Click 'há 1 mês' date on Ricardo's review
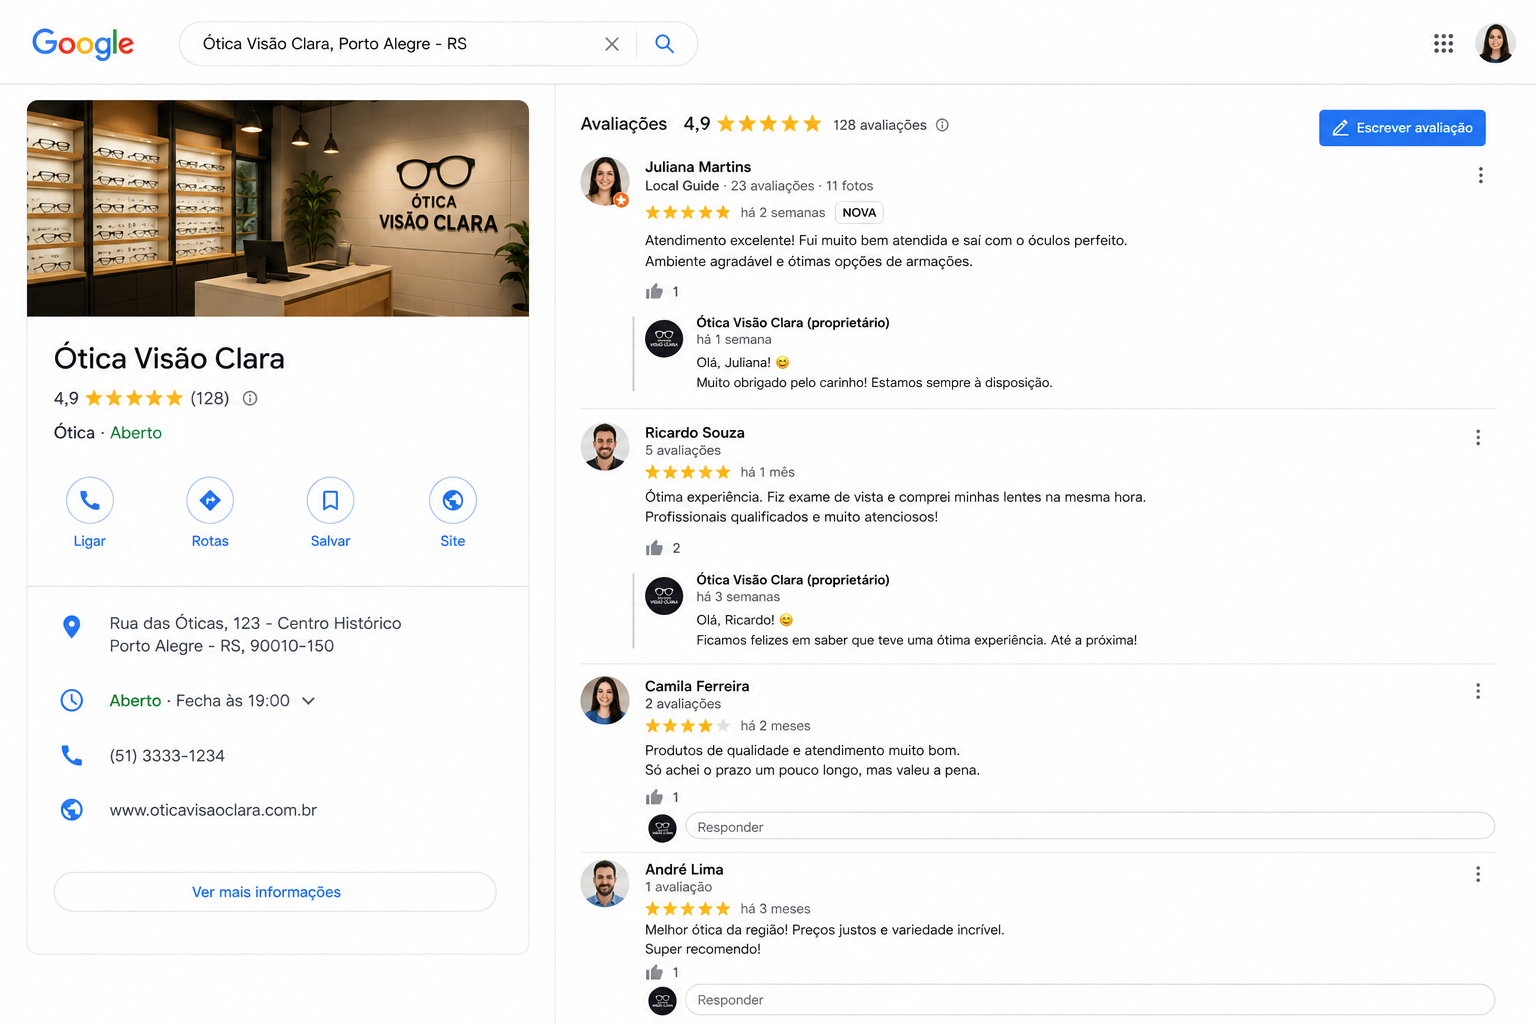Screen dimensions: 1536x1024 click(768, 472)
